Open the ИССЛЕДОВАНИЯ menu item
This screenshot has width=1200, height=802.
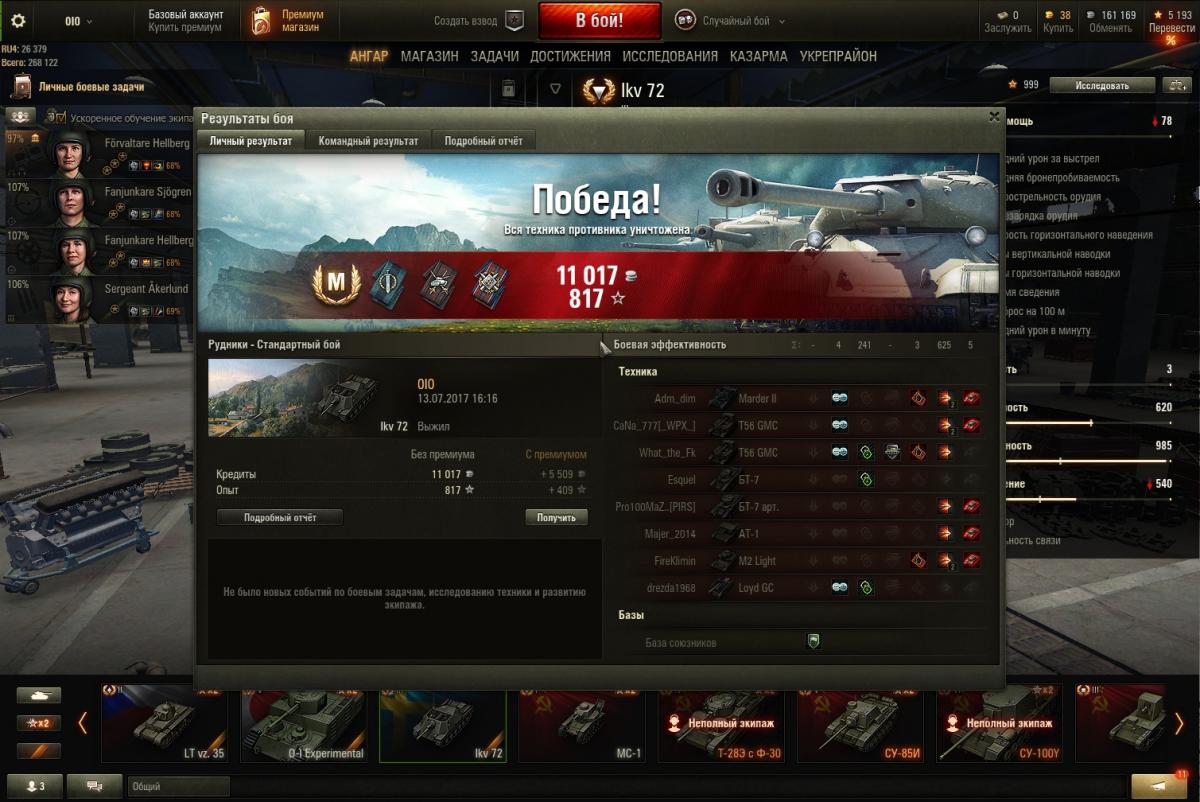coord(670,56)
